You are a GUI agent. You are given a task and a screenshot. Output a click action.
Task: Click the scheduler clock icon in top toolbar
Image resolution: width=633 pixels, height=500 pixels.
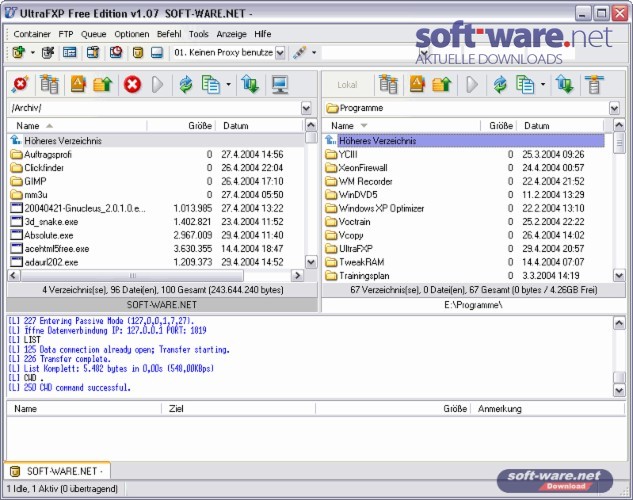pyautogui.click(x=116, y=52)
